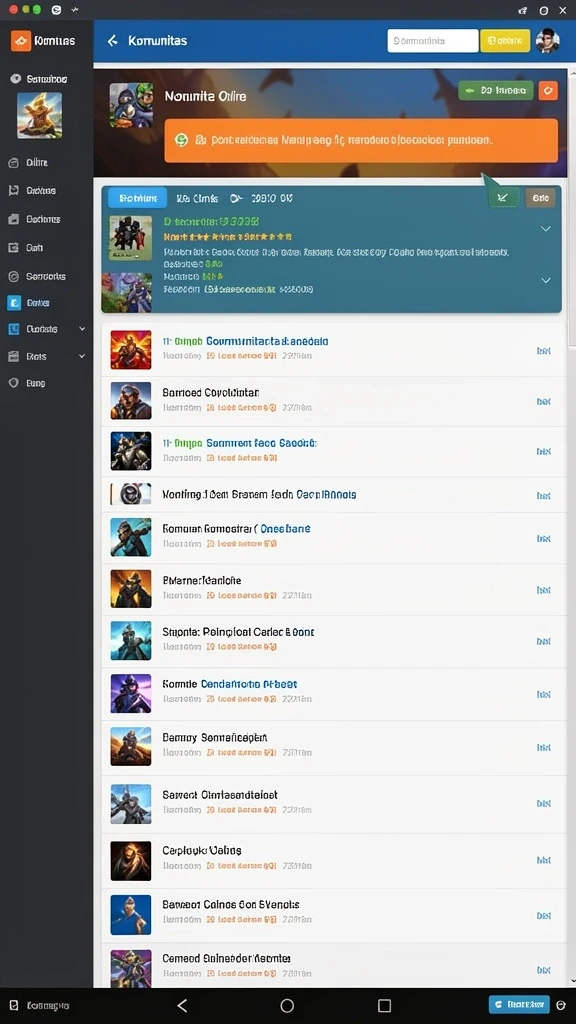Select the highlighted blue Gartes sidebar icon
The image size is (576, 1024).
click(x=13, y=303)
